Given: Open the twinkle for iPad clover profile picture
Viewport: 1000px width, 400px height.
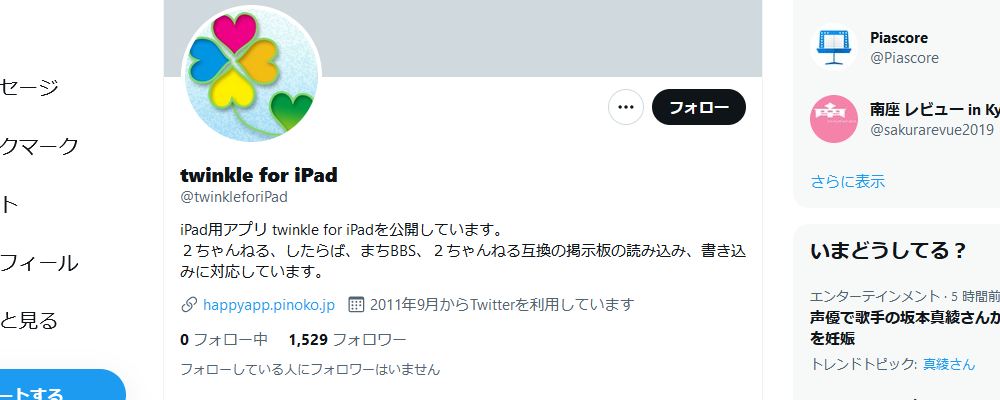Looking at the screenshot, I should (x=251, y=75).
